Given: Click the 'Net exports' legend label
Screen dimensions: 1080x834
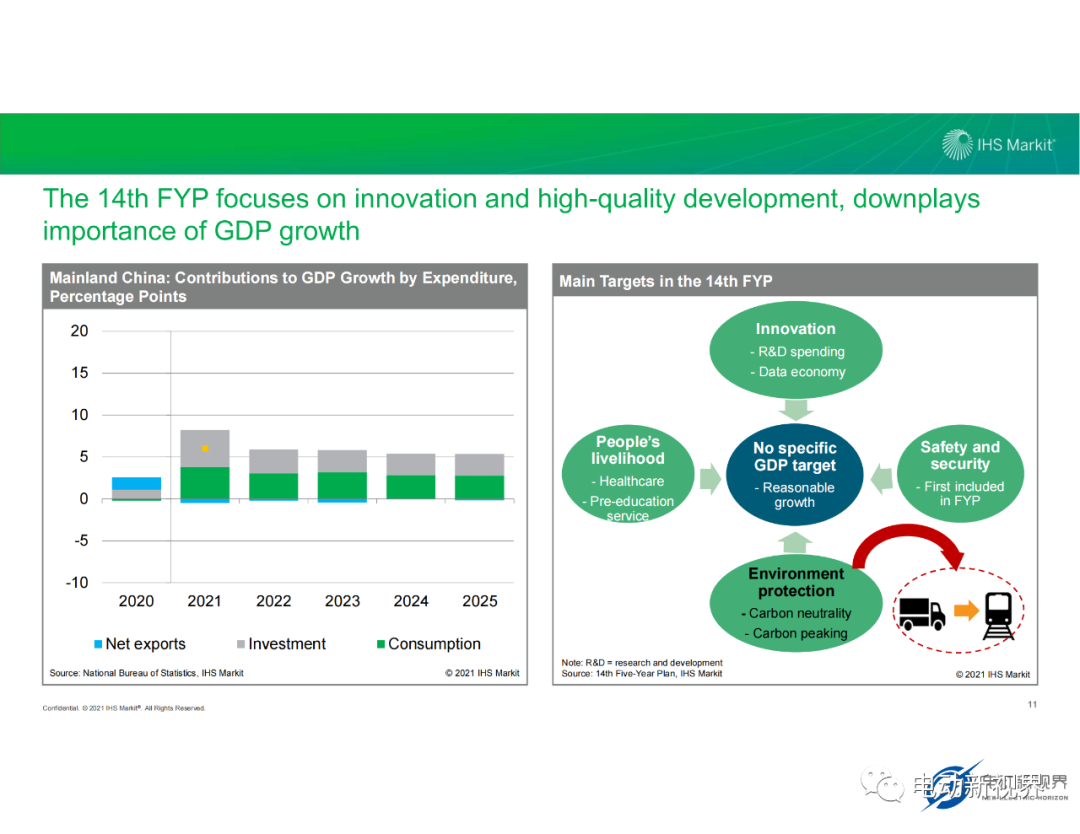Looking at the screenshot, I should tap(145, 644).
